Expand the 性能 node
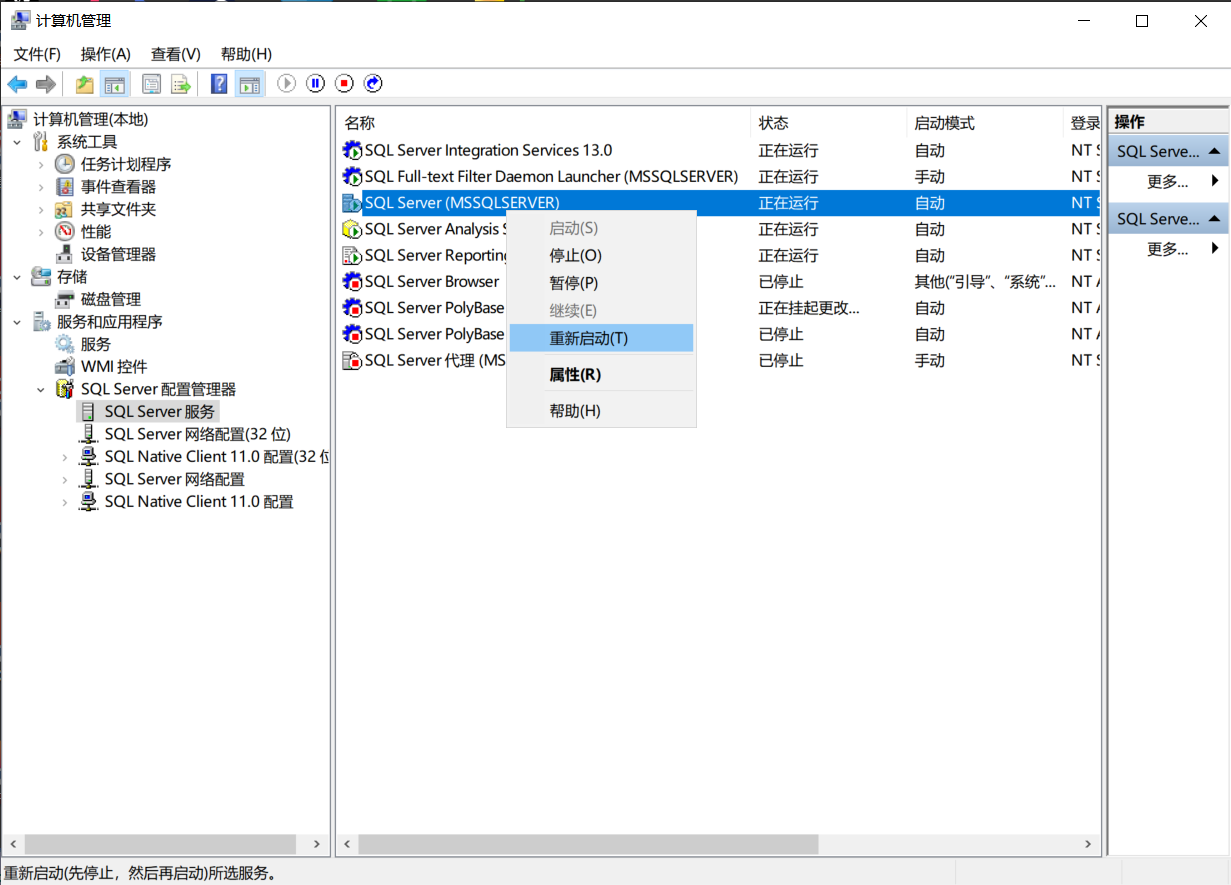The height and width of the screenshot is (885, 1231). (41, 232)
